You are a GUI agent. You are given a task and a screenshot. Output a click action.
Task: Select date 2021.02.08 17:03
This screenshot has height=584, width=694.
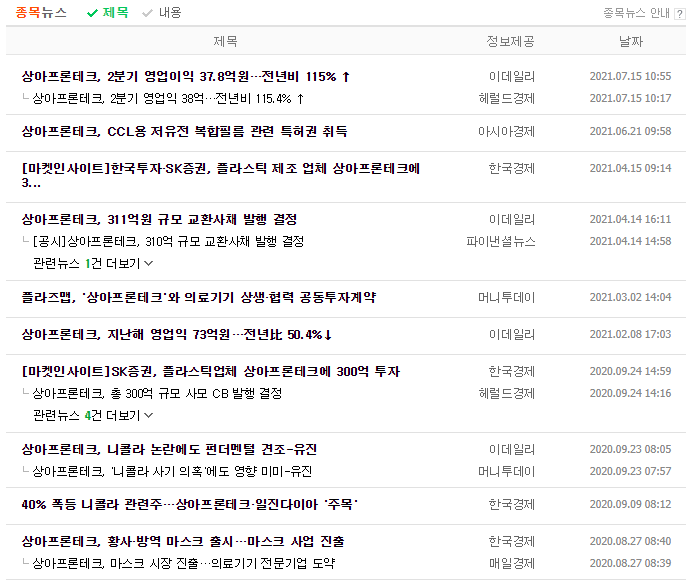coord(630,334)
